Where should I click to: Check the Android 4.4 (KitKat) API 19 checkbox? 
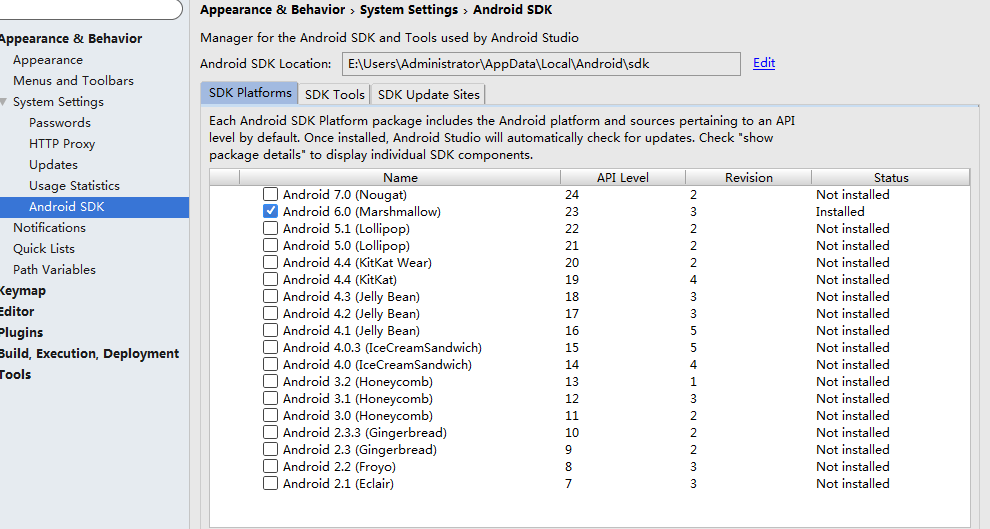click(x=270, y=280)
